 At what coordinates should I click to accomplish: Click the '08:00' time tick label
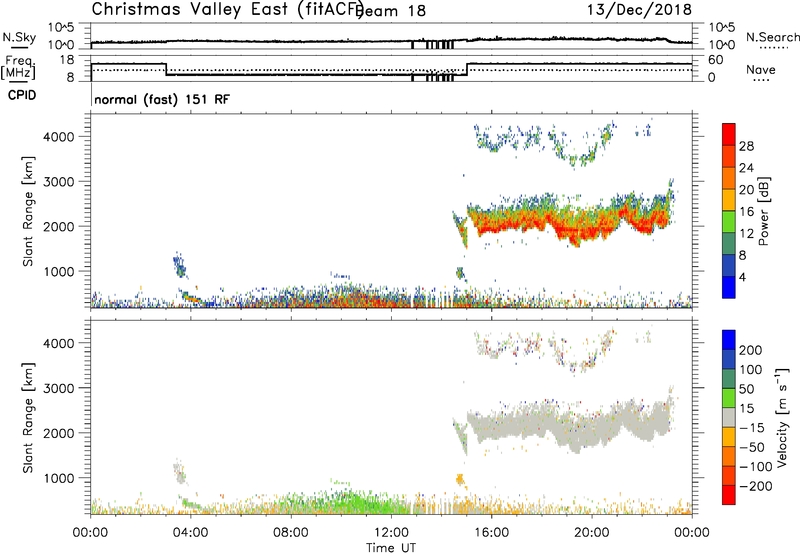[x=291, y=533]
